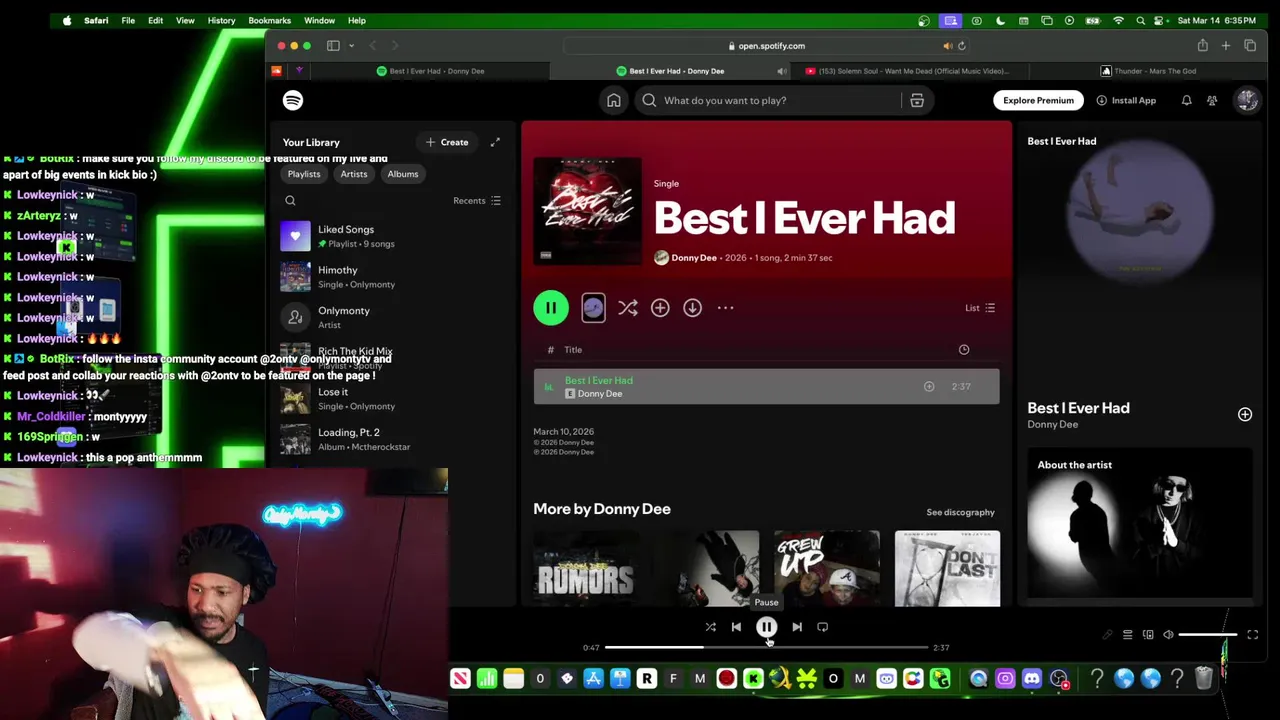Pause playback in bottom player bar
1280x720 pixels.
pos(766,627)
